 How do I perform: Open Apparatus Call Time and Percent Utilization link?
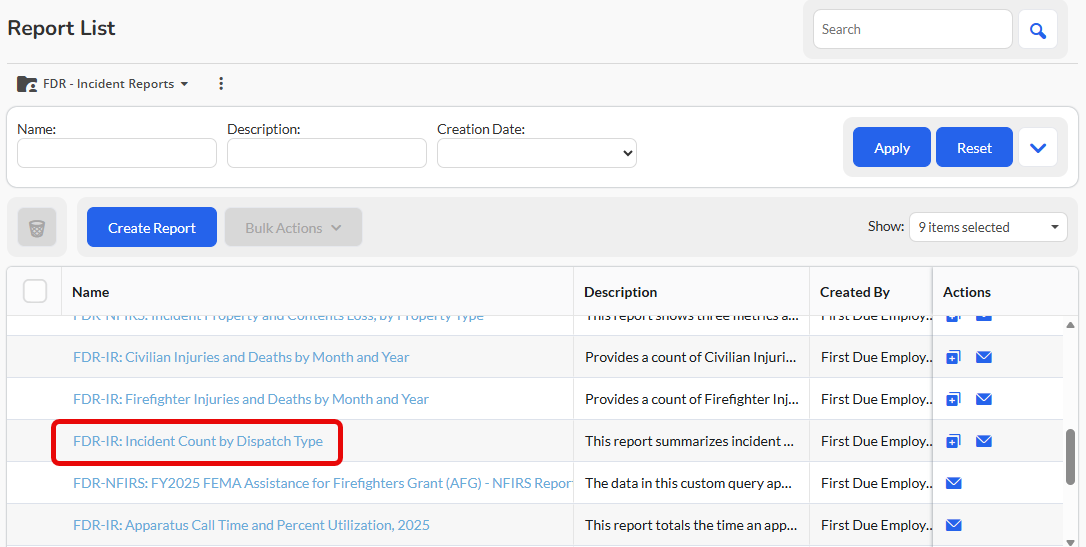click(251, 525)
